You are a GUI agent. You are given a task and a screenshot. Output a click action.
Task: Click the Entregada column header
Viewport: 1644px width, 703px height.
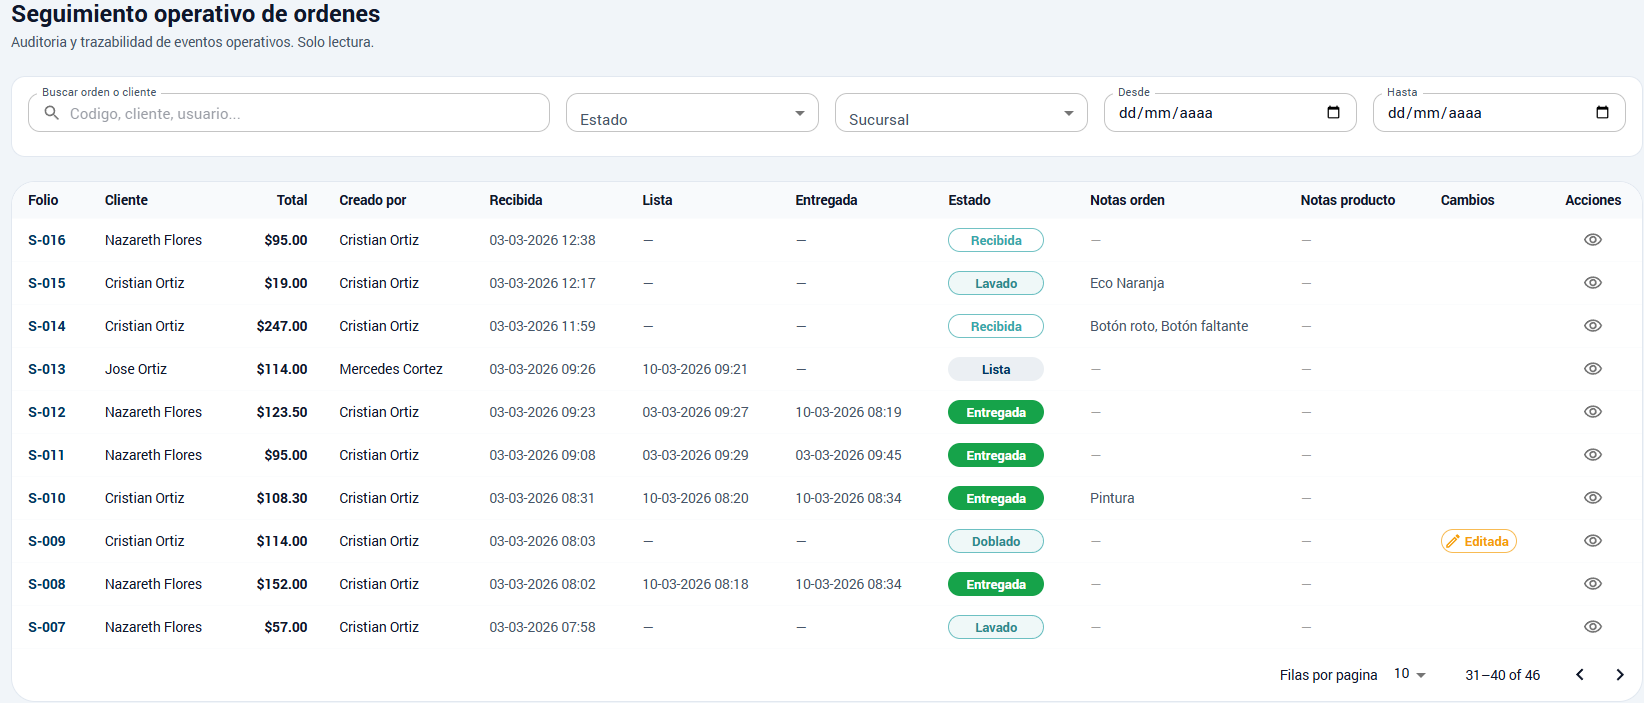(x=826, y=200)
